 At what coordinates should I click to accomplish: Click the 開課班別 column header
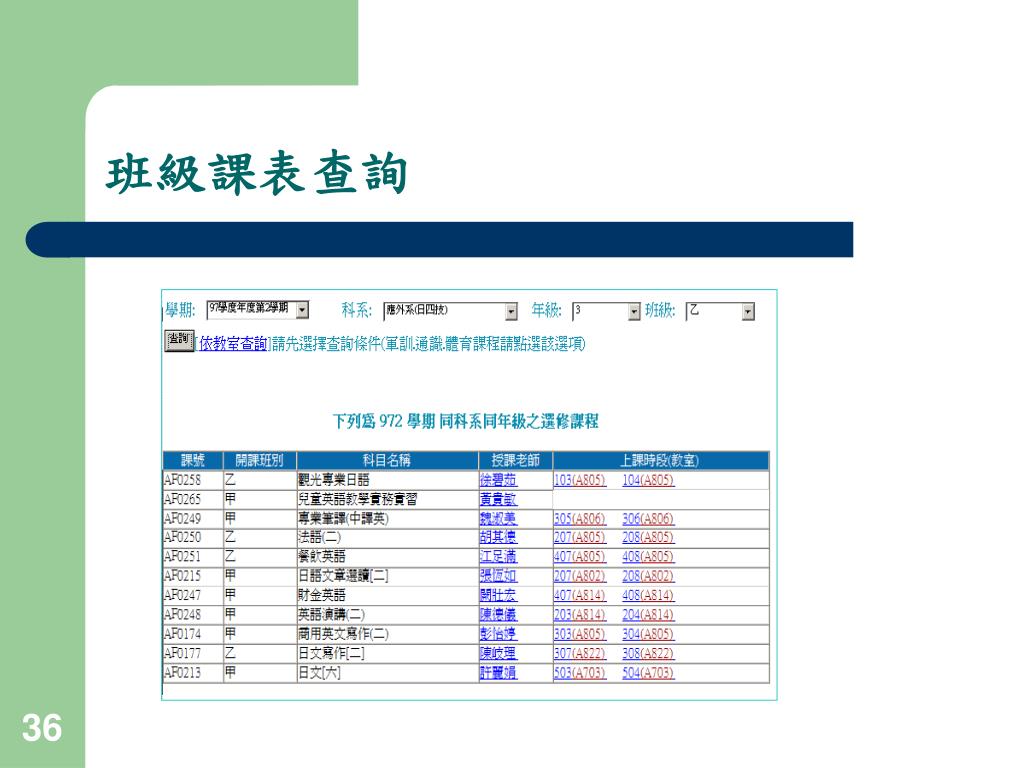pos(259,460)
